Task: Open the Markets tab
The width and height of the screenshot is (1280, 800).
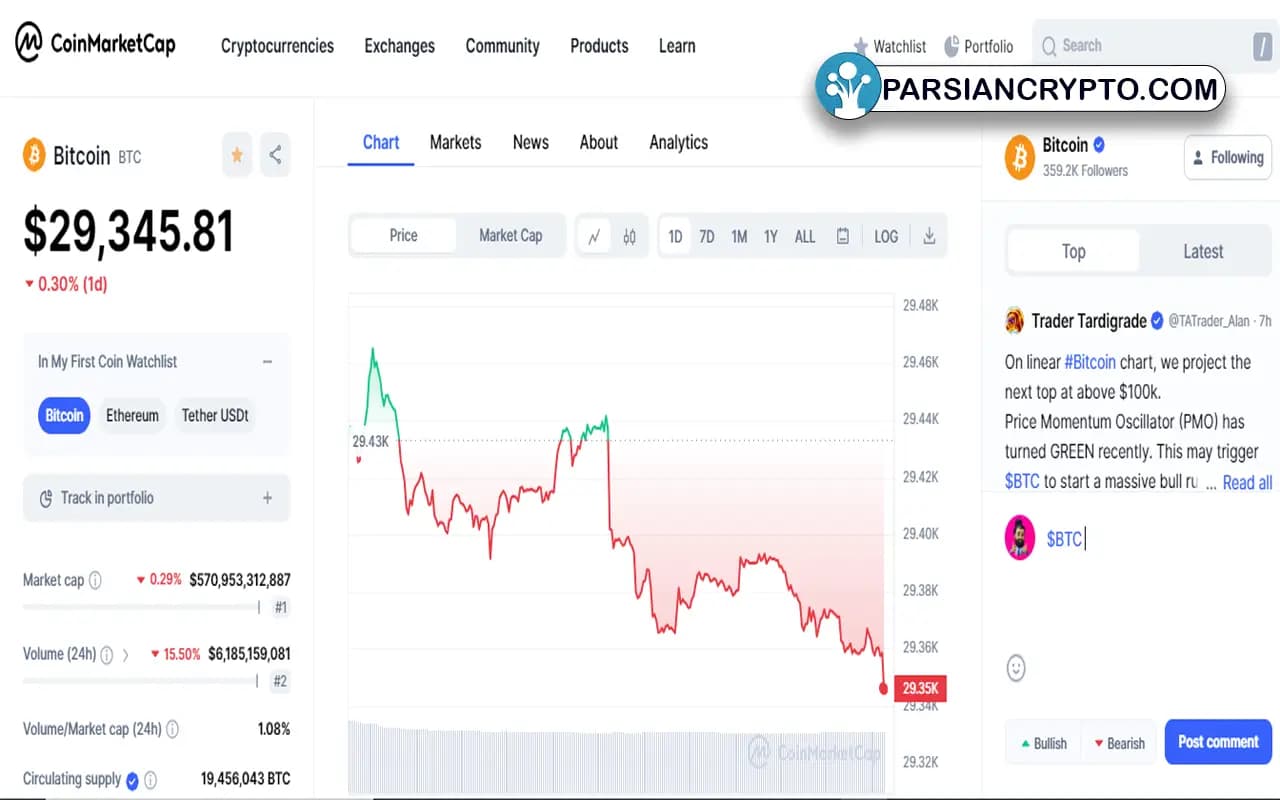Action: (x=455, y=142)
